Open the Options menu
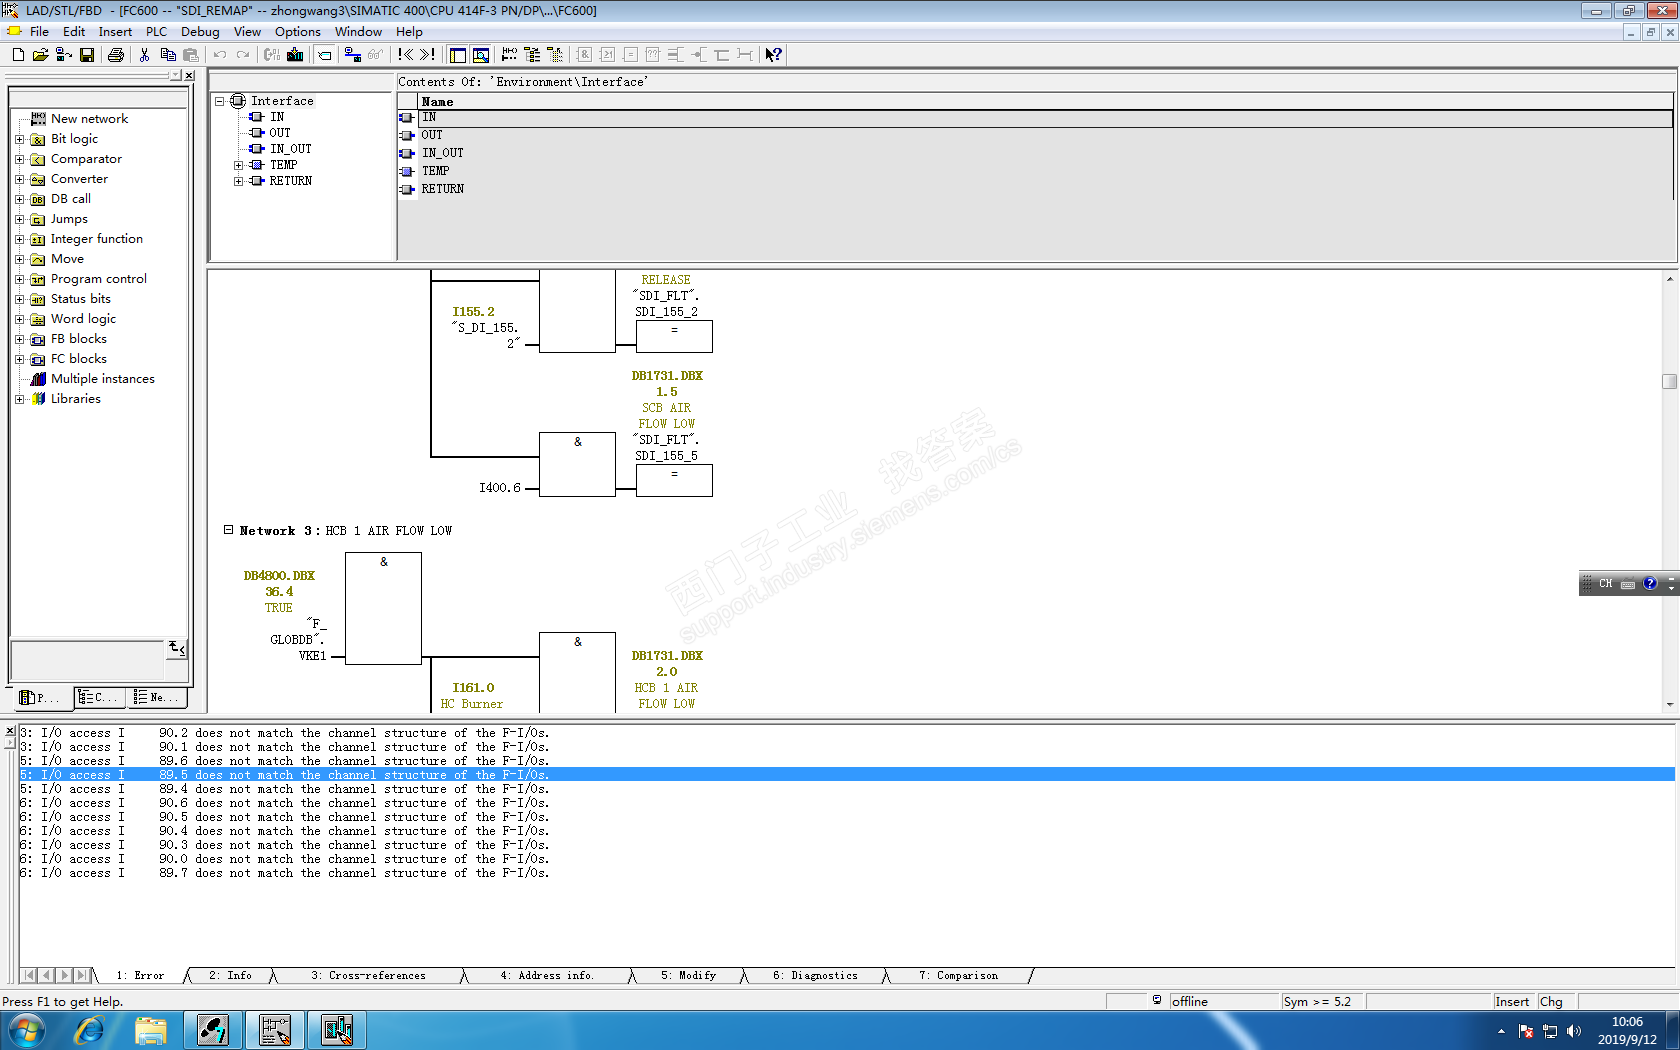The height and width of the screenshot is (1050, 1680). click(298, 32)
